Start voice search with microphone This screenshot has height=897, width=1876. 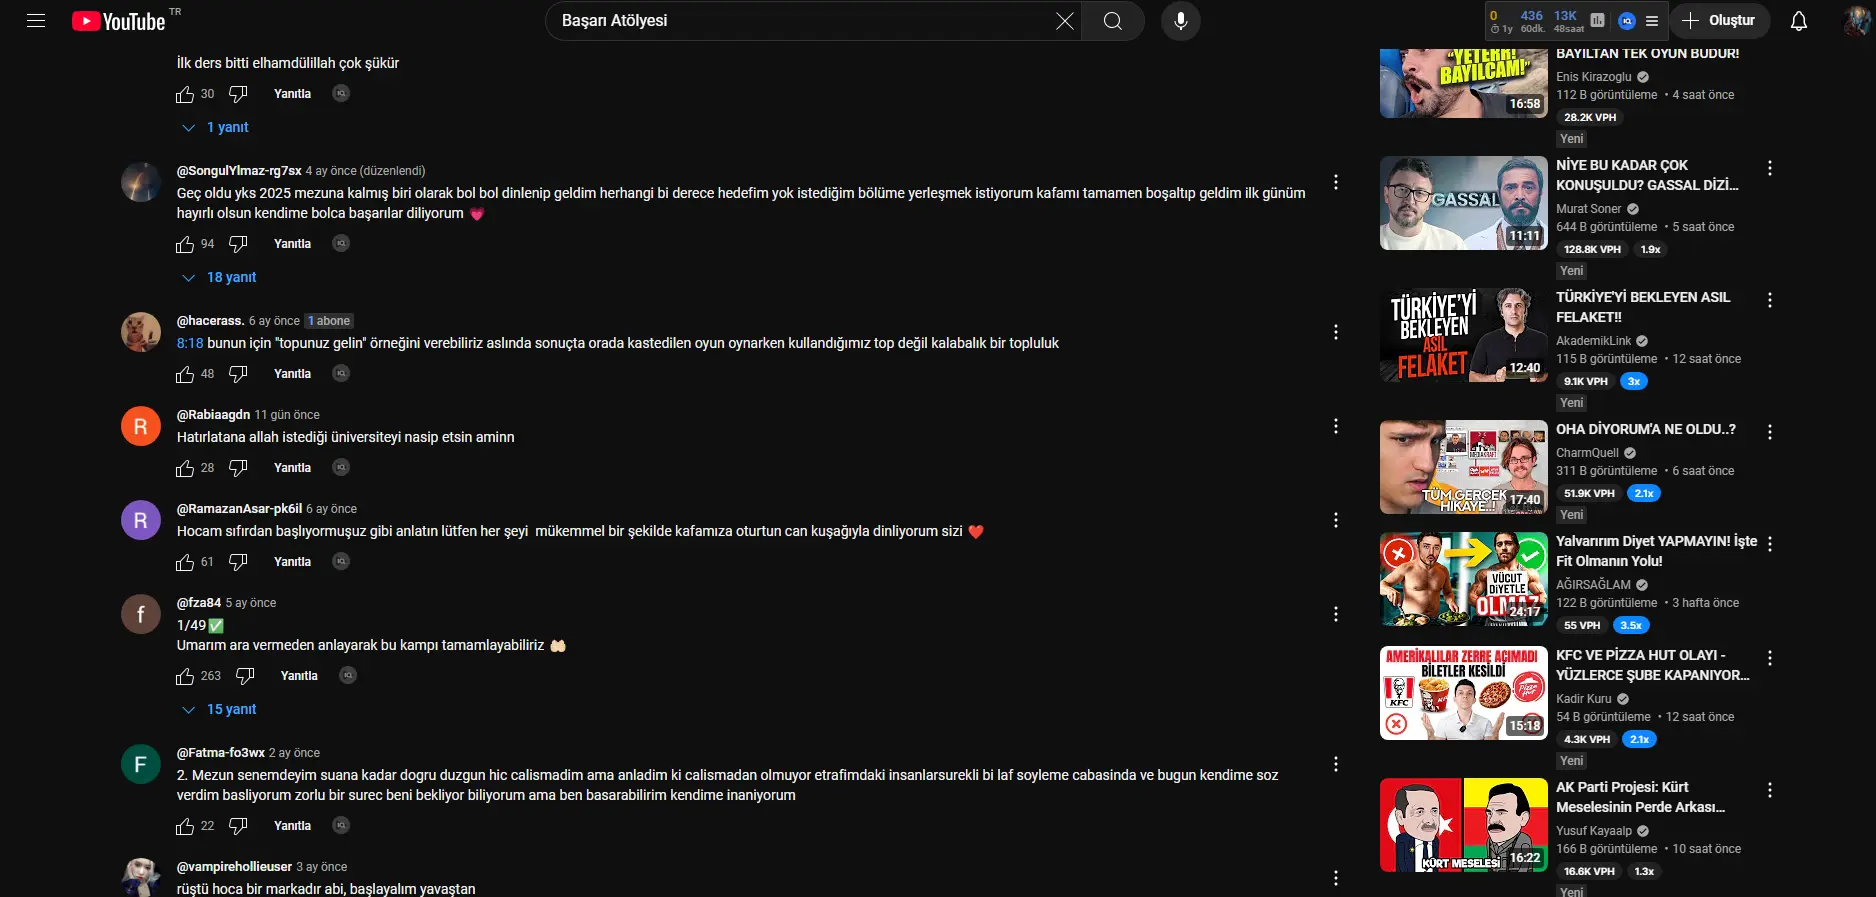coord(1181,21)
